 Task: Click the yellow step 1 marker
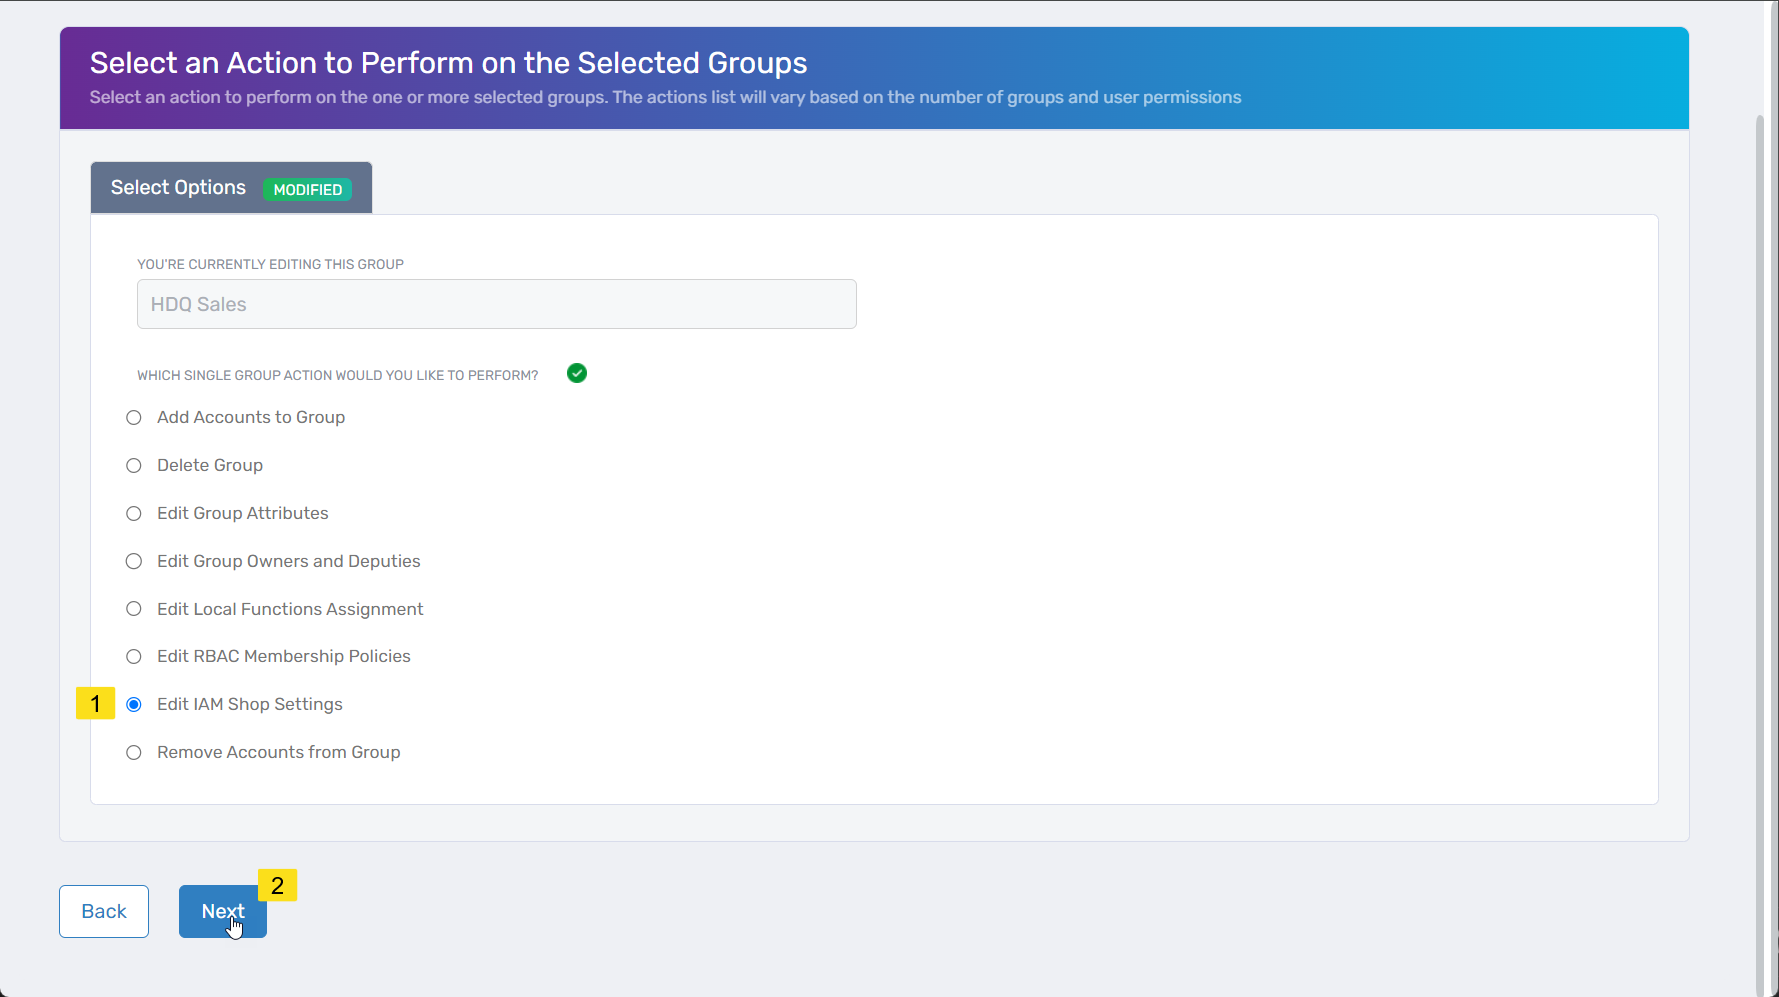click(95, 704)
